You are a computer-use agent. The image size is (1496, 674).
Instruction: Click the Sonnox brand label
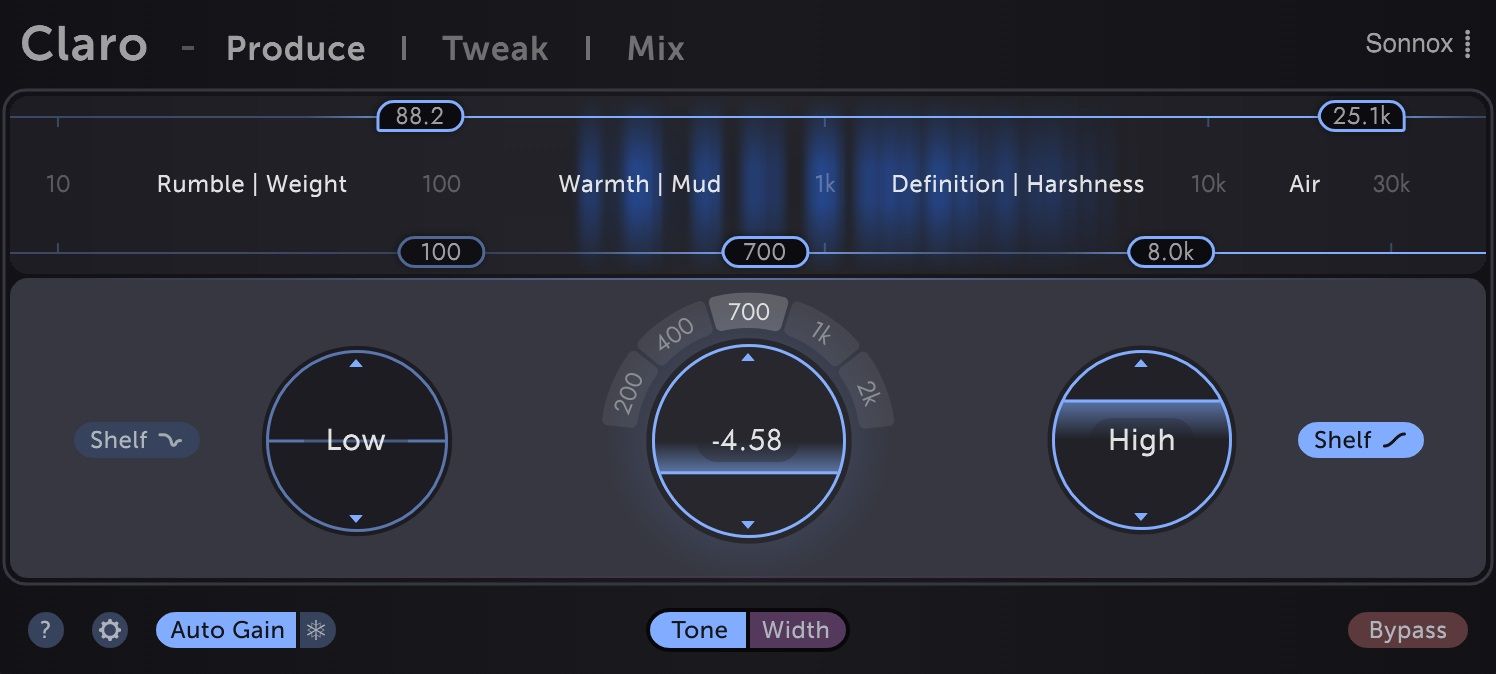click(x=1409, y=44)
